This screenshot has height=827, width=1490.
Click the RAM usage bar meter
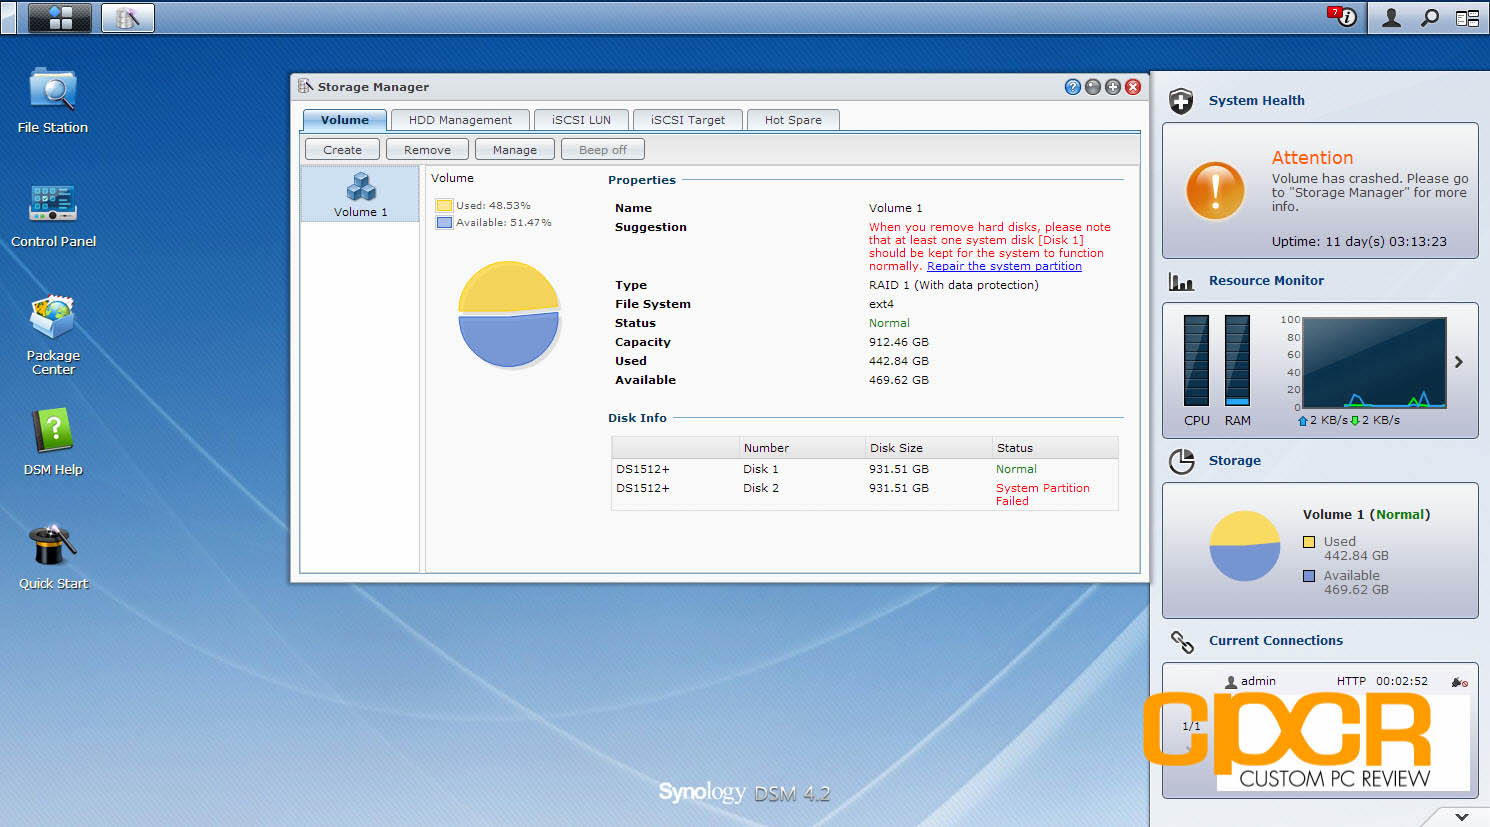1237,360
